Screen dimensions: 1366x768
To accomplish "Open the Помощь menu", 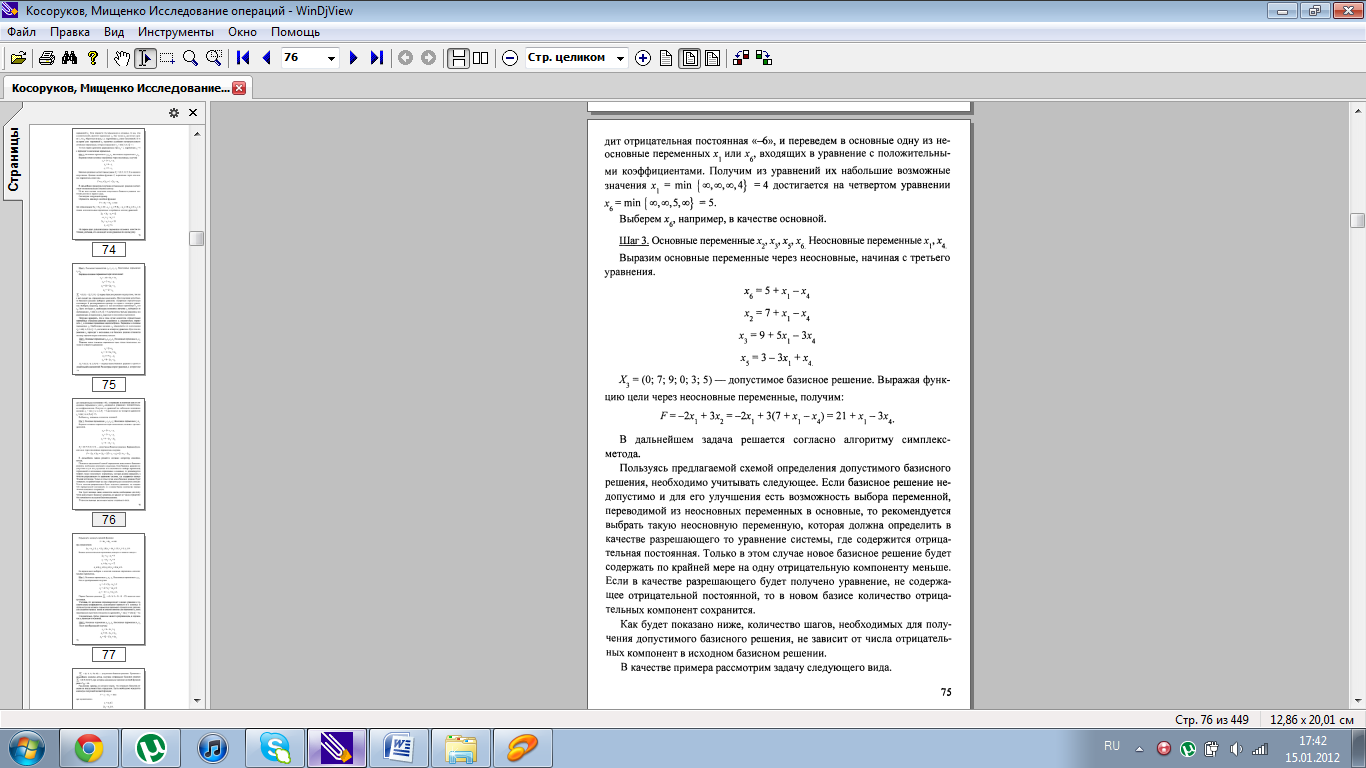I will click(x=295, y=32).
